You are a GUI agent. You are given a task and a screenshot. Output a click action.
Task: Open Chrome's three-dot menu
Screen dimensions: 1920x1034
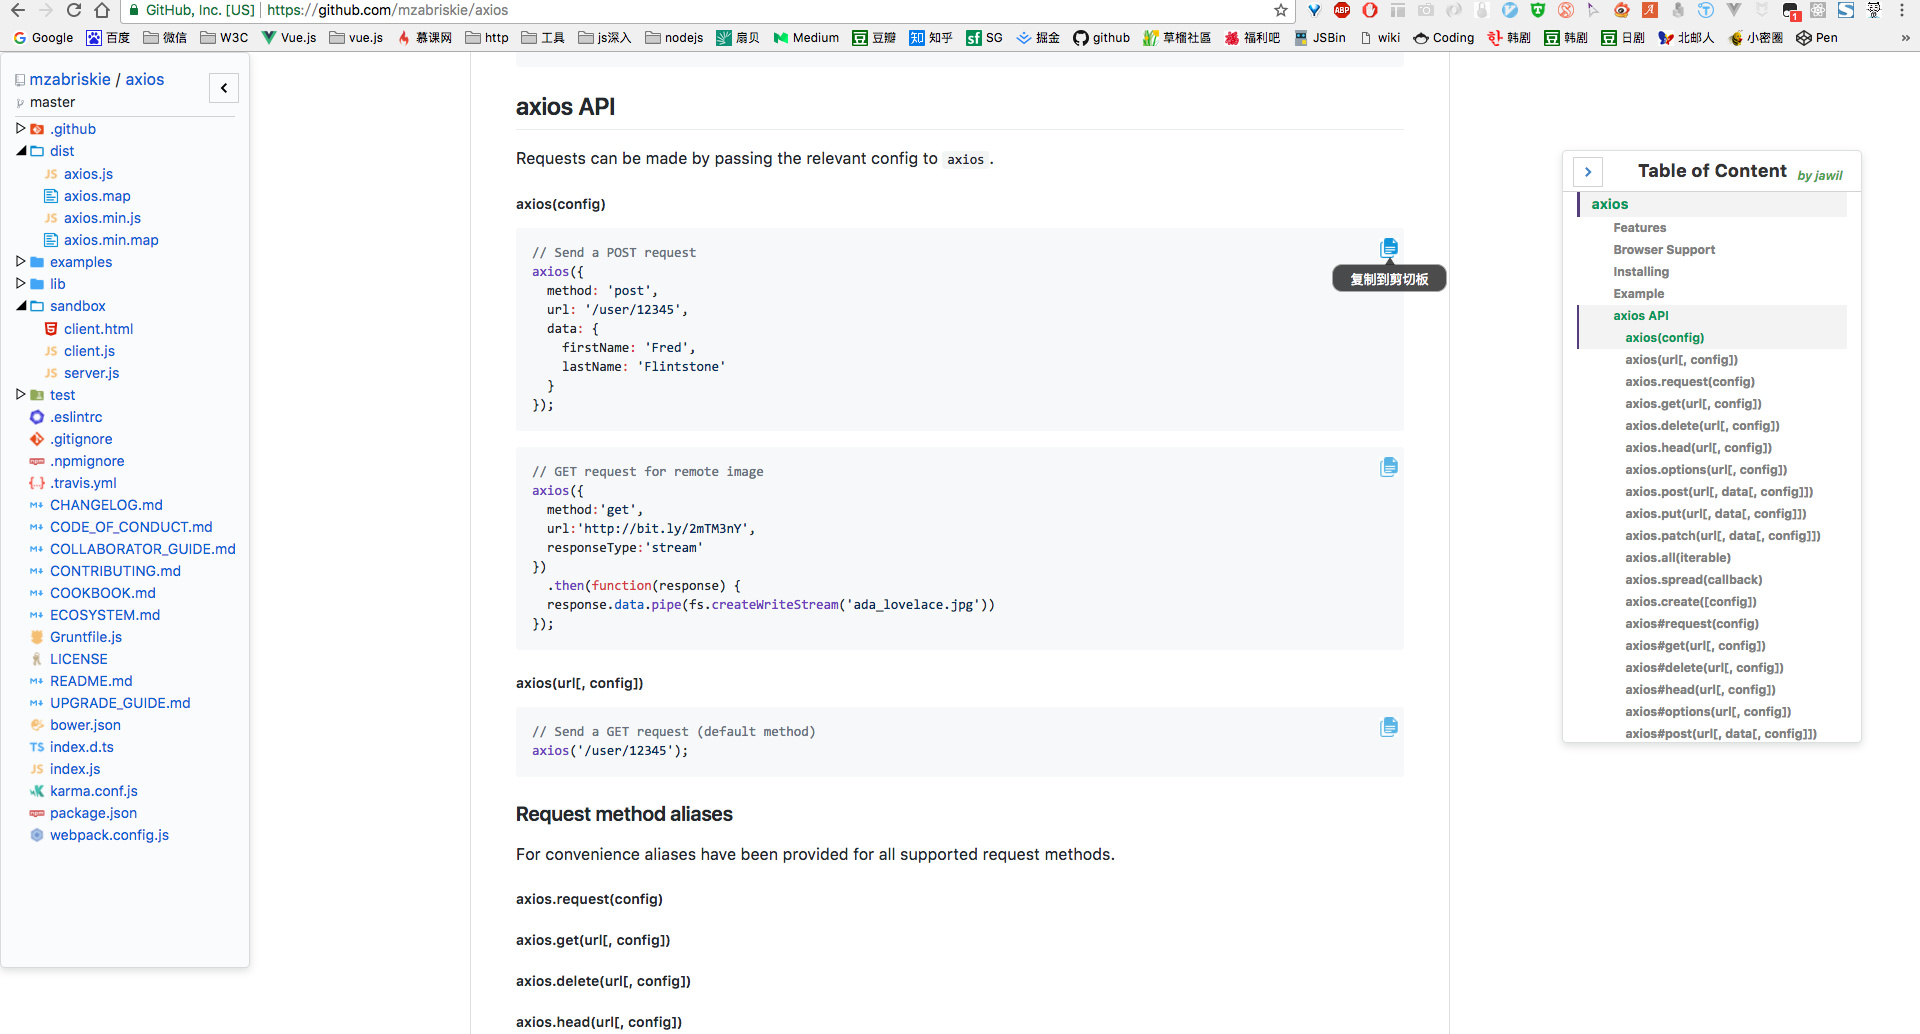click(1904, 11)
